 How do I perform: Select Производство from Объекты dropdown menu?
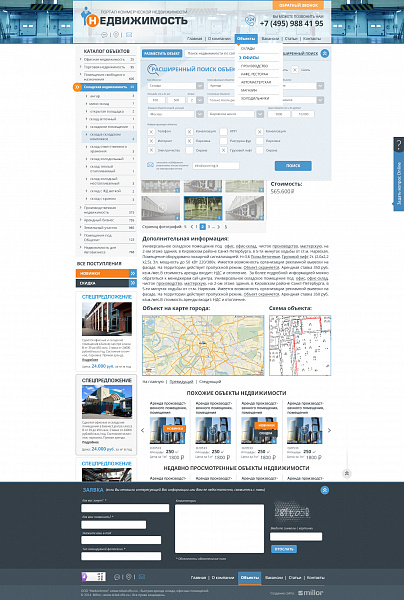[254, 66]
